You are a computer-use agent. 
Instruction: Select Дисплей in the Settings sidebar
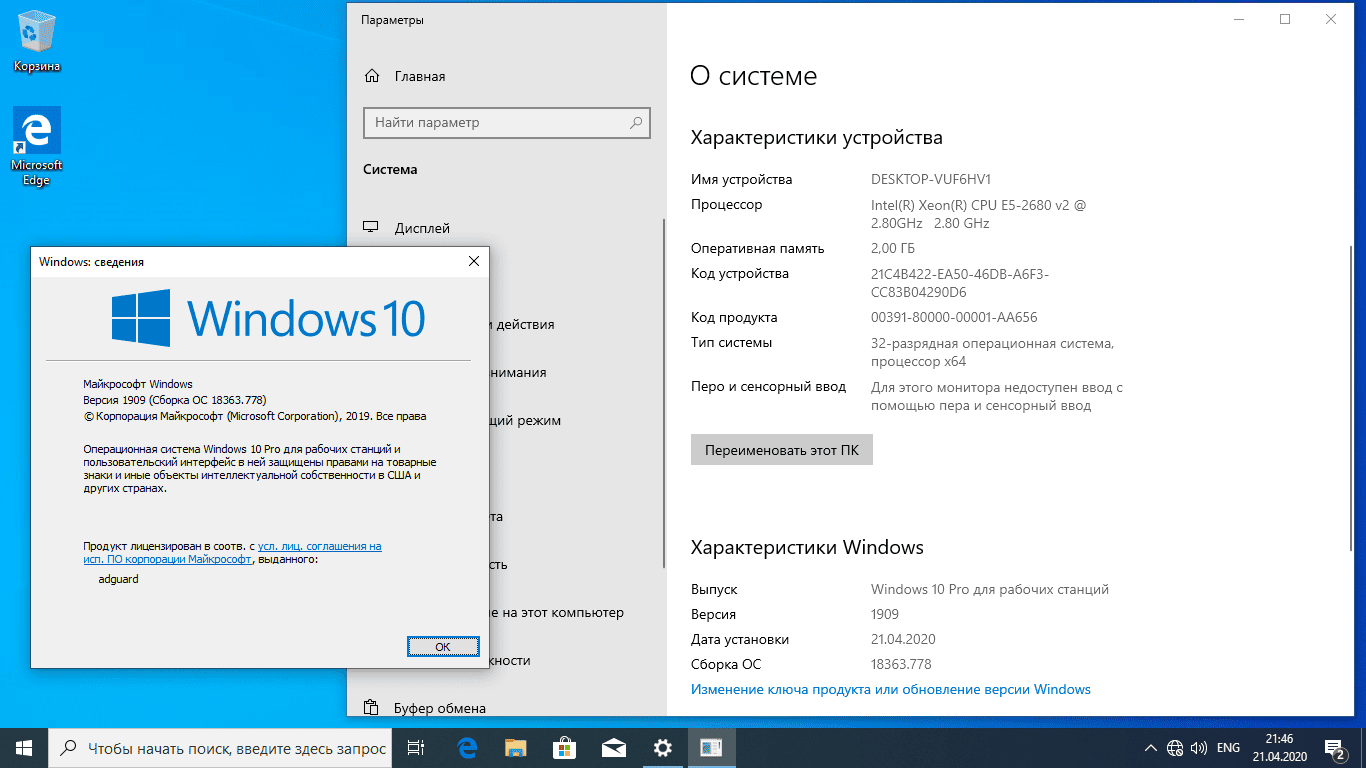click(422, 228)
